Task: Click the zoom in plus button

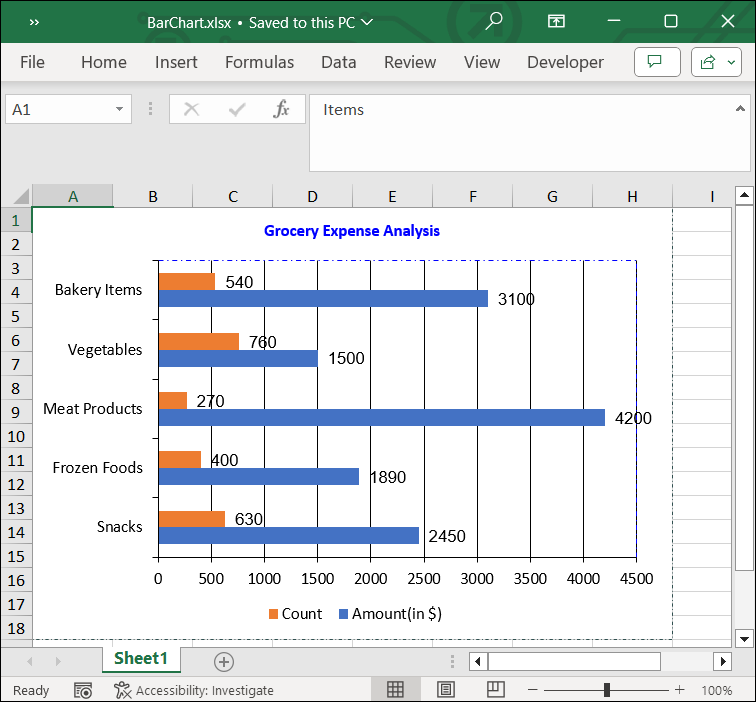Action: pyautogui.click(x=679, y=690)
